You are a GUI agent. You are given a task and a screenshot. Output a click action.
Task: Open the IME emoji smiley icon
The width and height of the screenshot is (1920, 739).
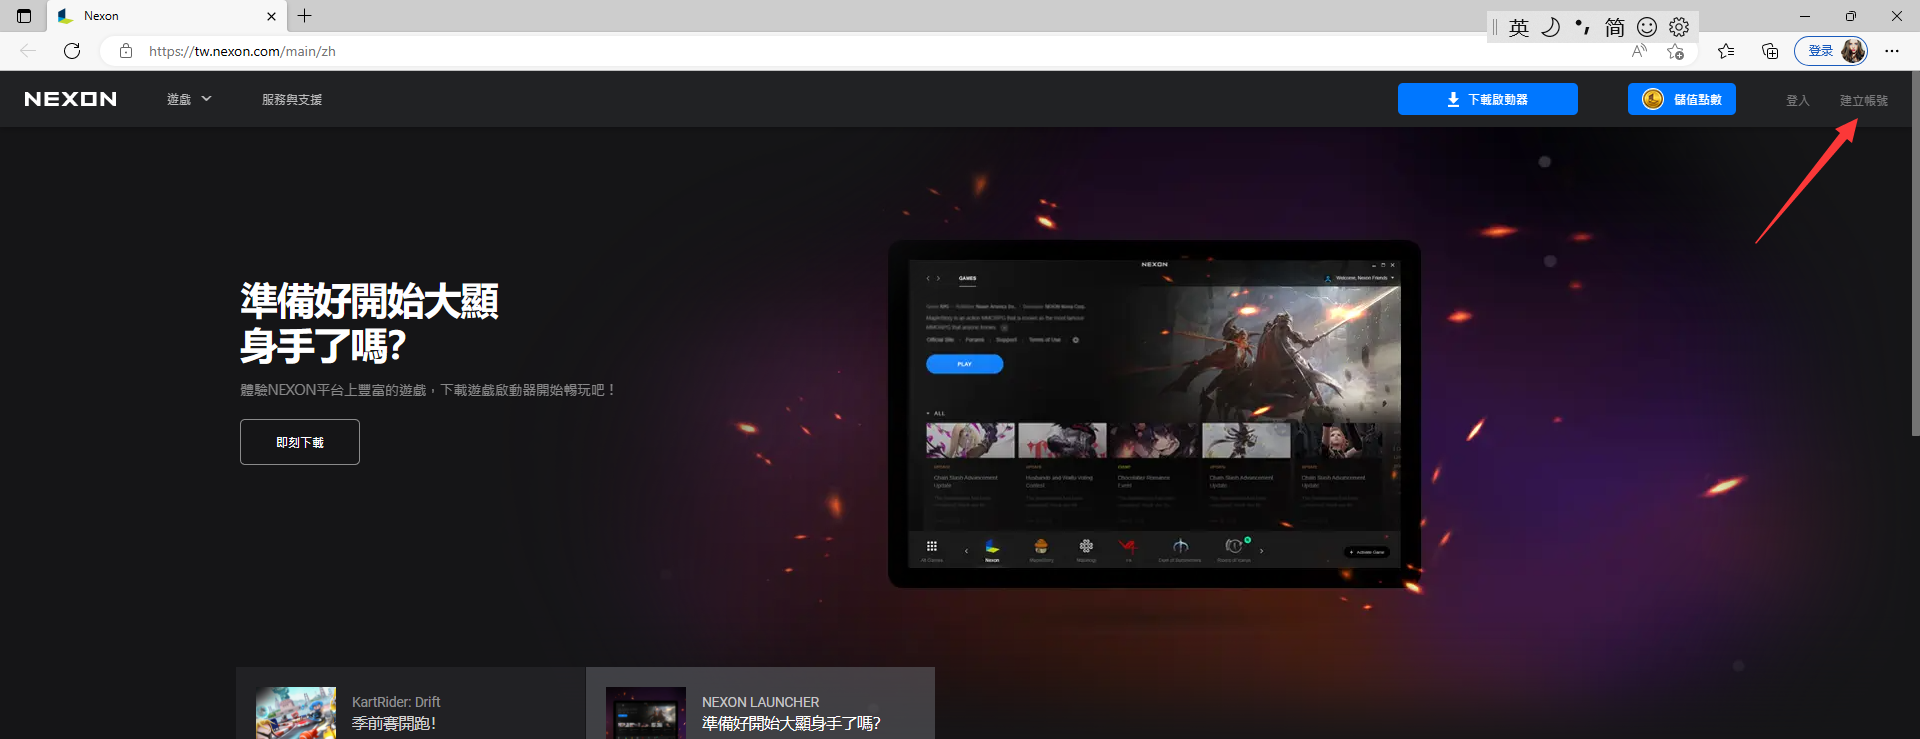(x=1647, y=27)
